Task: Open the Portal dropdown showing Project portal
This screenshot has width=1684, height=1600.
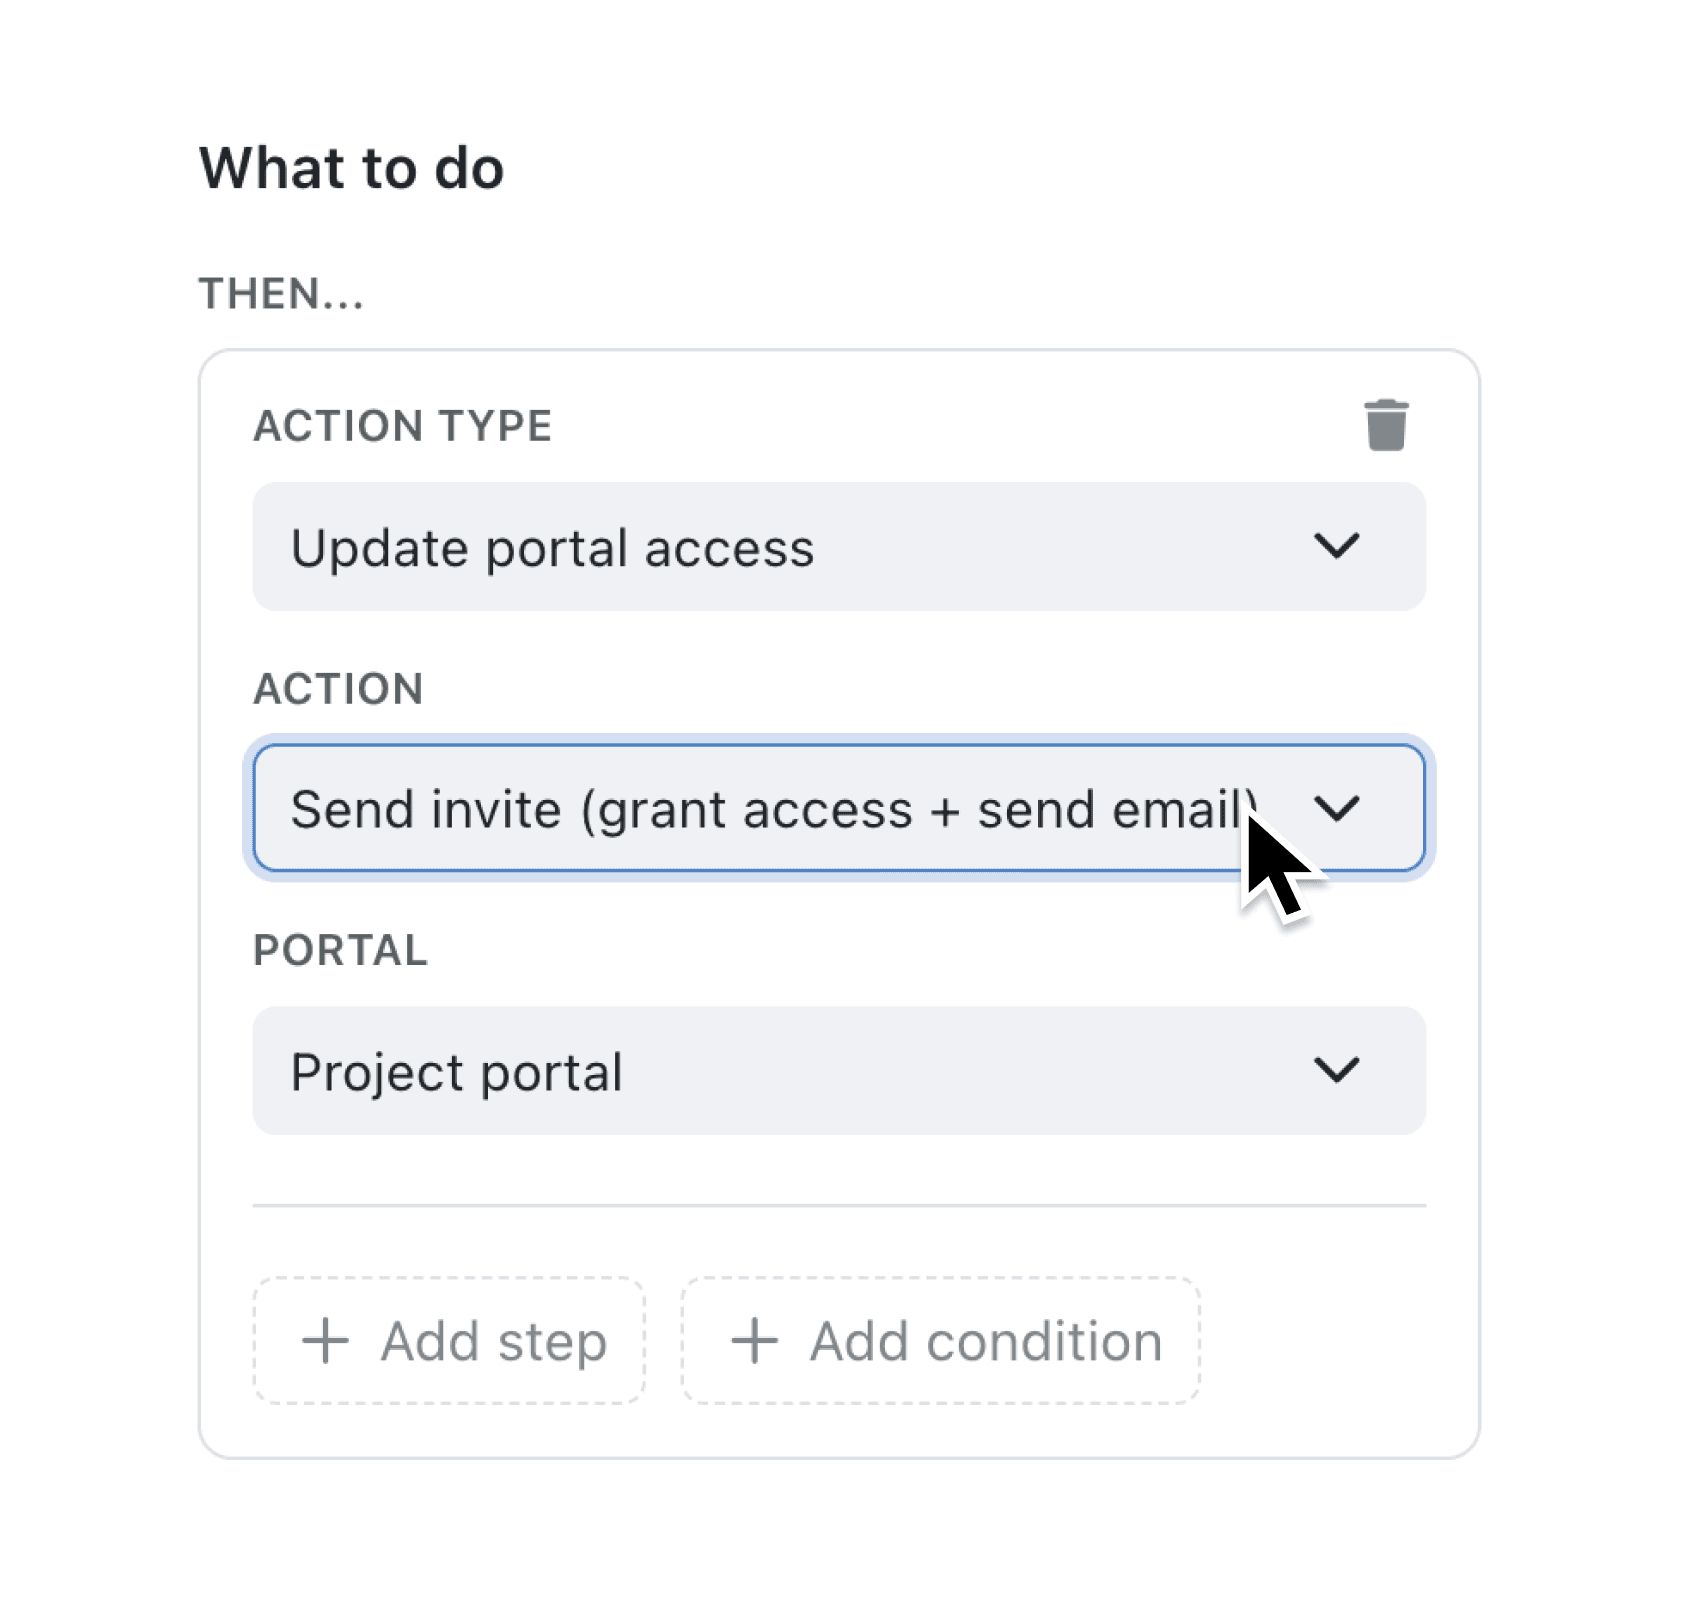Action: tap(838, 1071)
